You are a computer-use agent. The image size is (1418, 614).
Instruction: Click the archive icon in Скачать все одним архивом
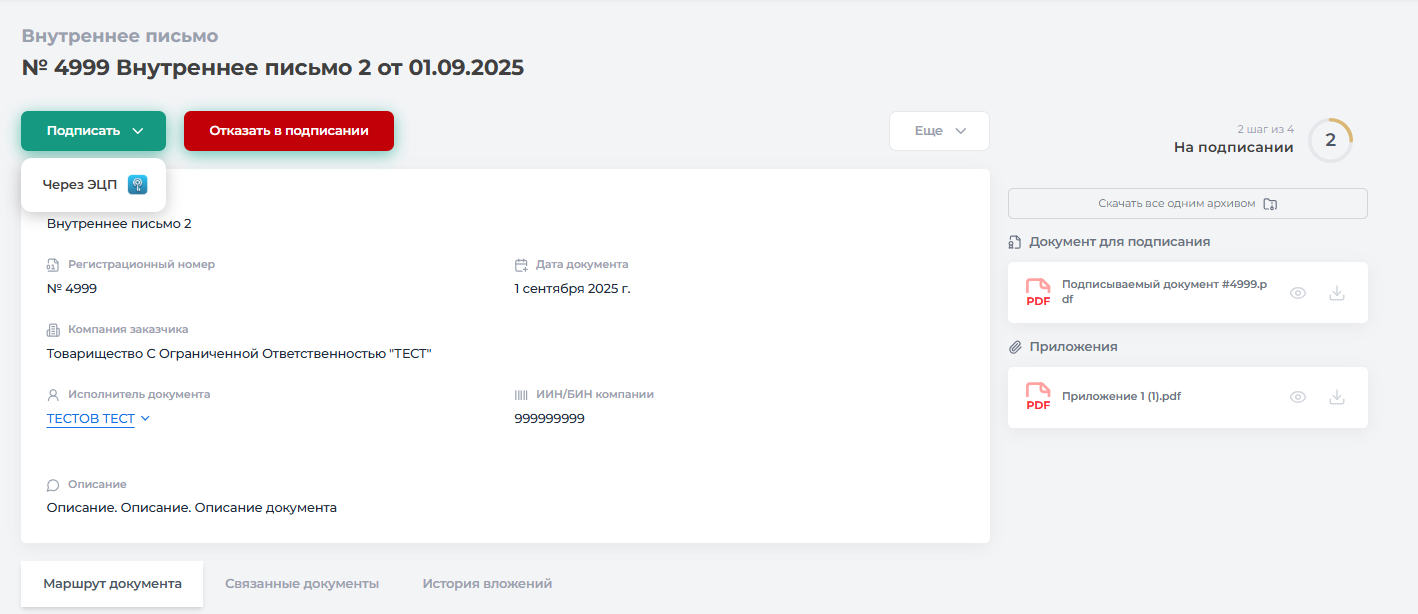(1270, 204)
